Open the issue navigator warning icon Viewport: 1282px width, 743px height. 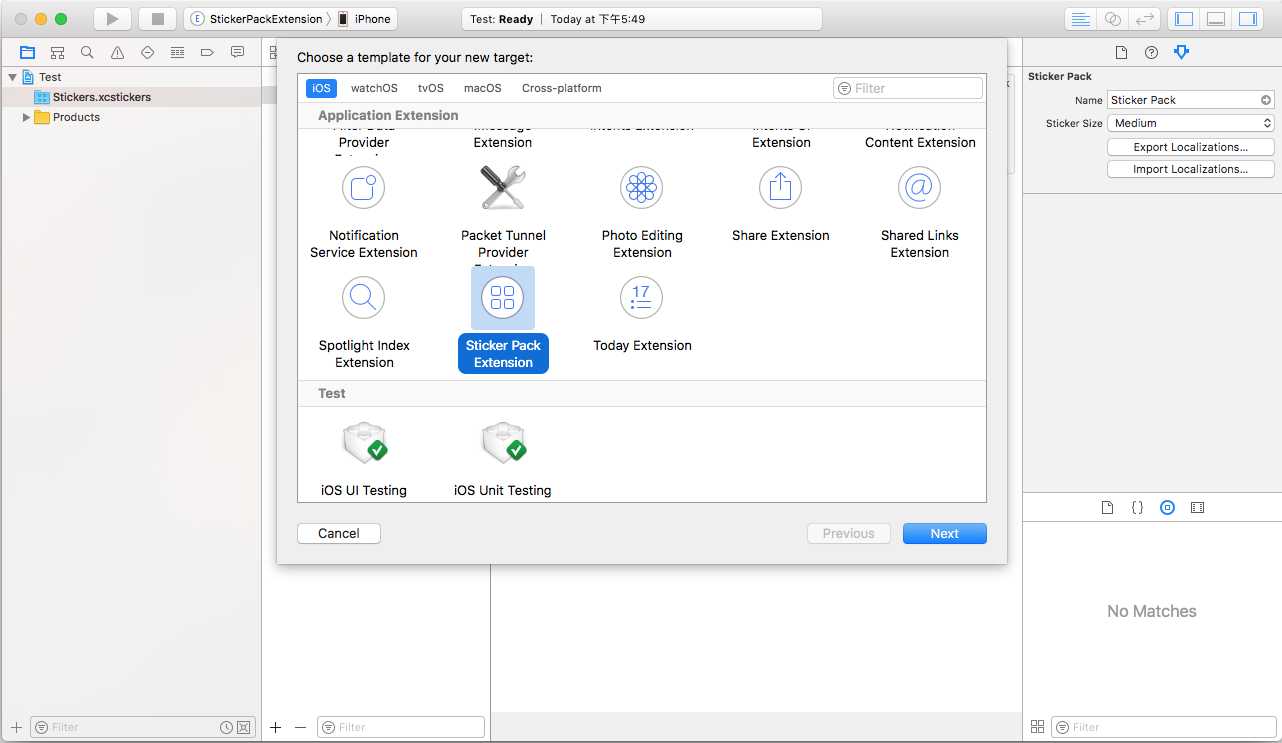click(117, 52)
